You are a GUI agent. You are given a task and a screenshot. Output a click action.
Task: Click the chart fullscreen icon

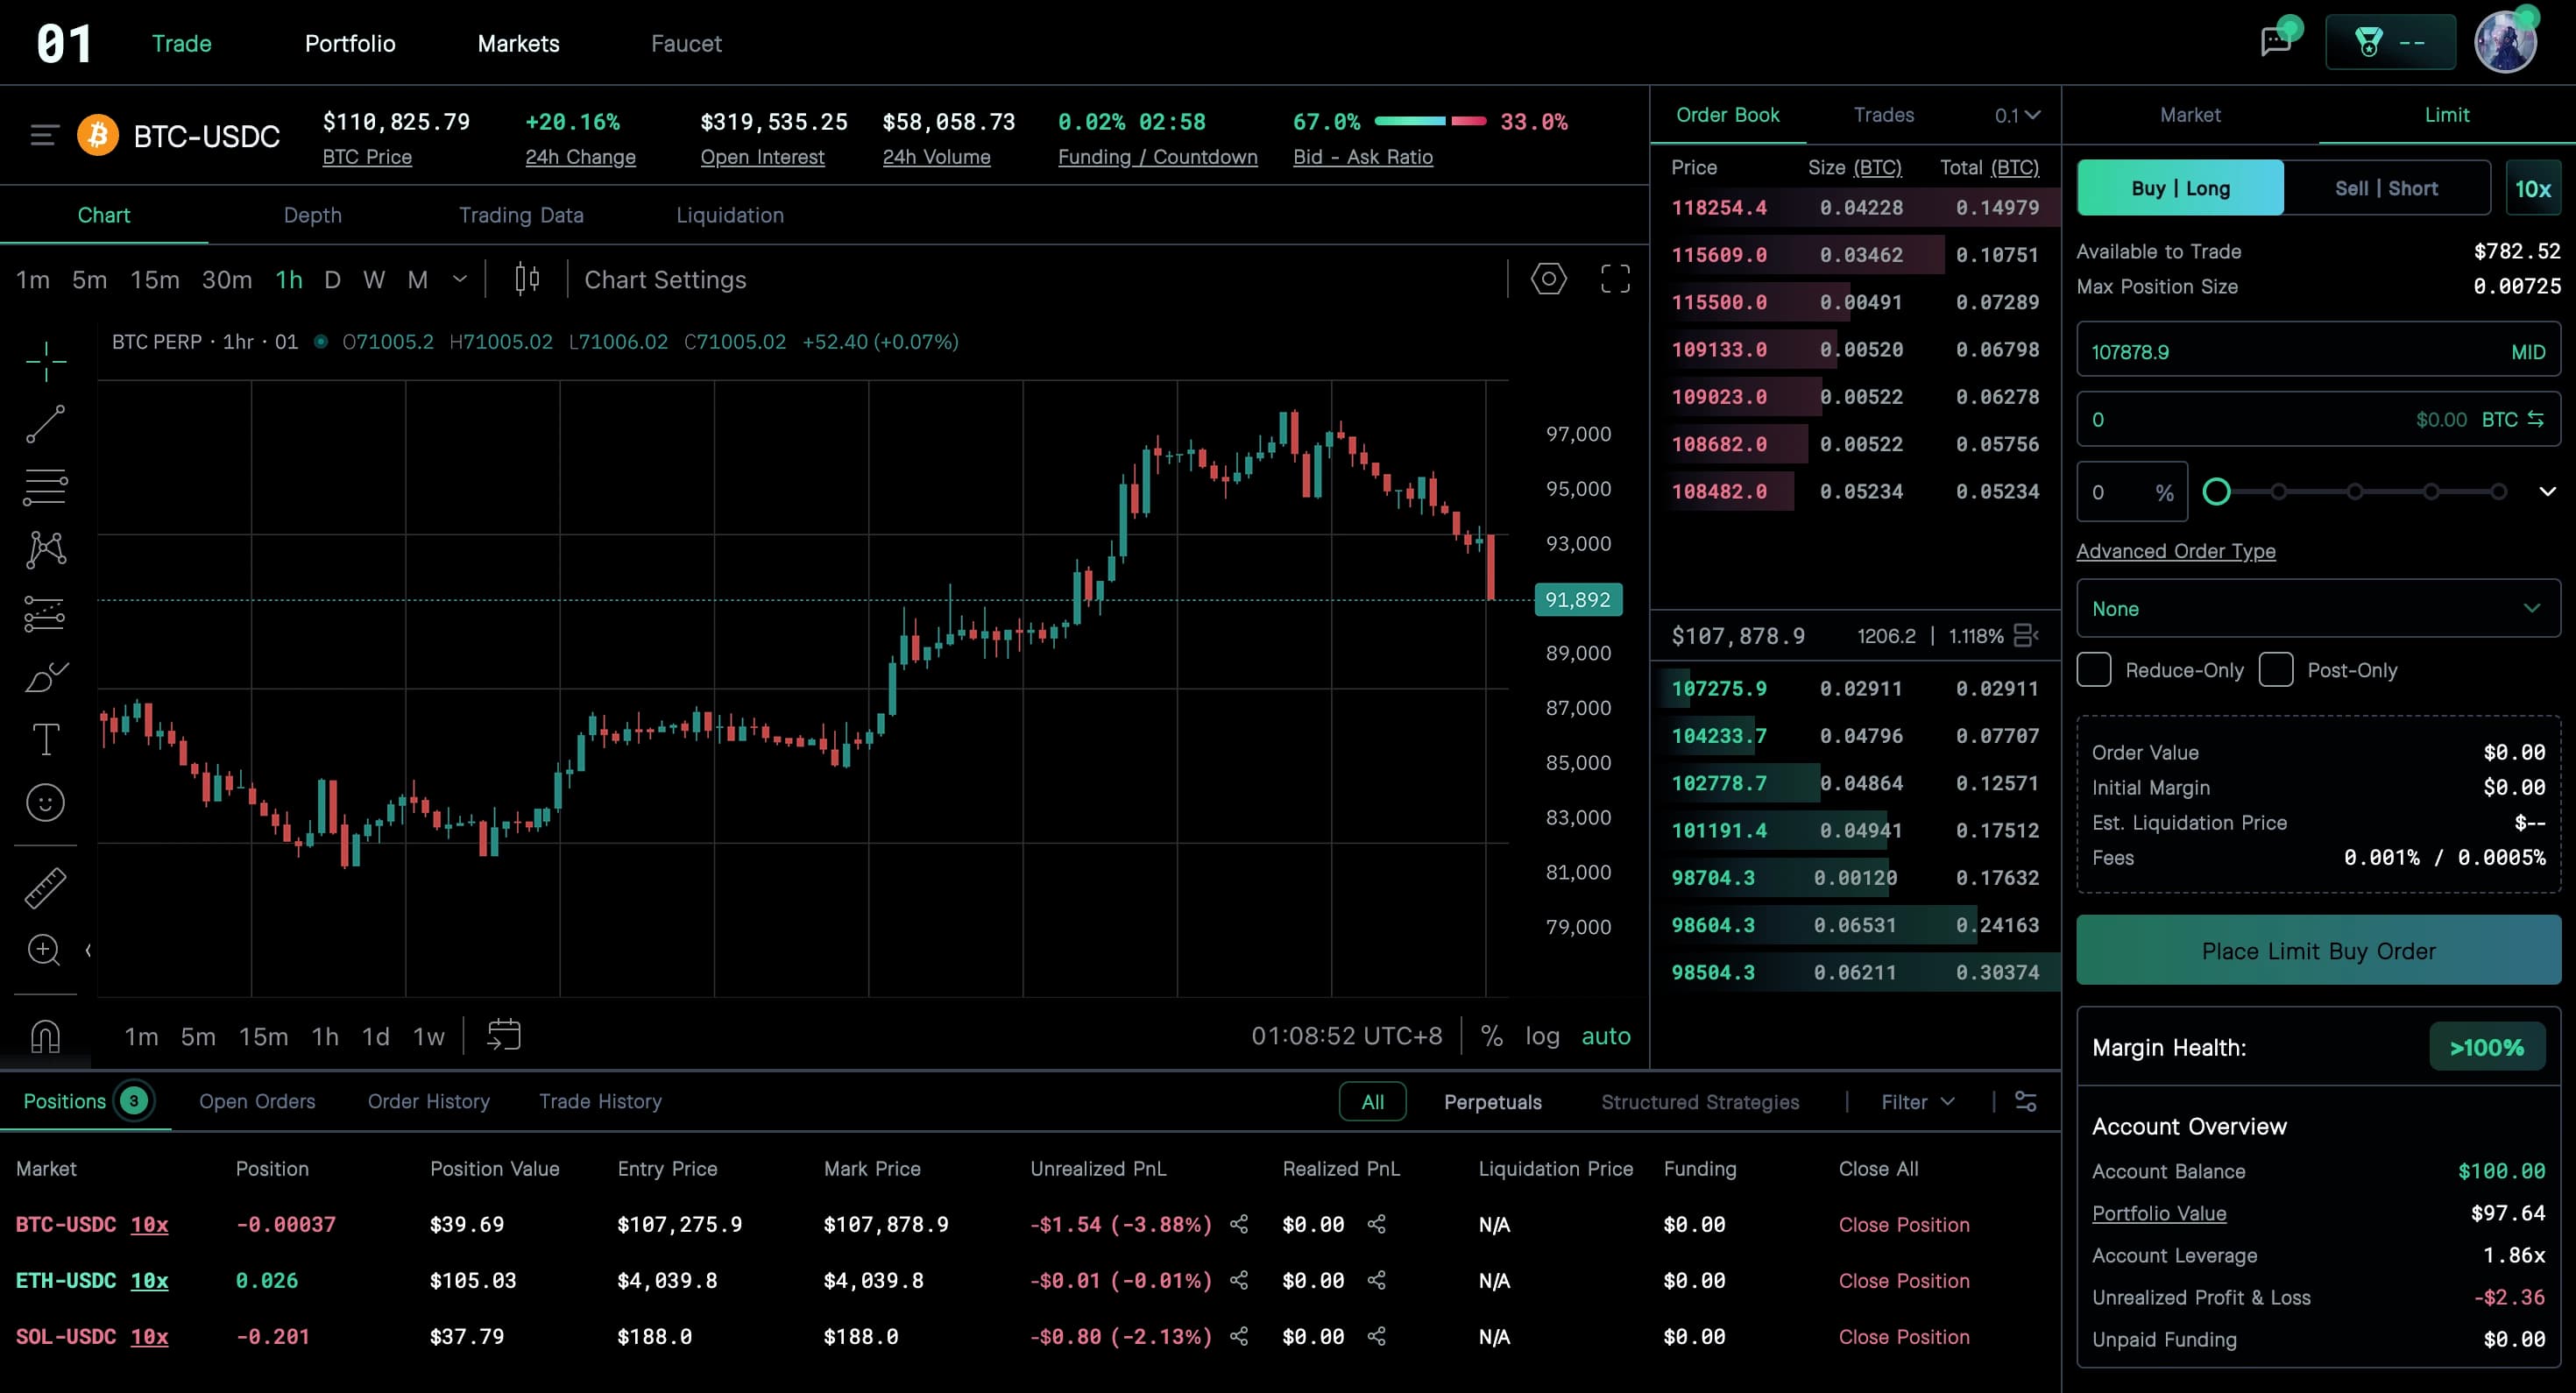coord(1615,279)
